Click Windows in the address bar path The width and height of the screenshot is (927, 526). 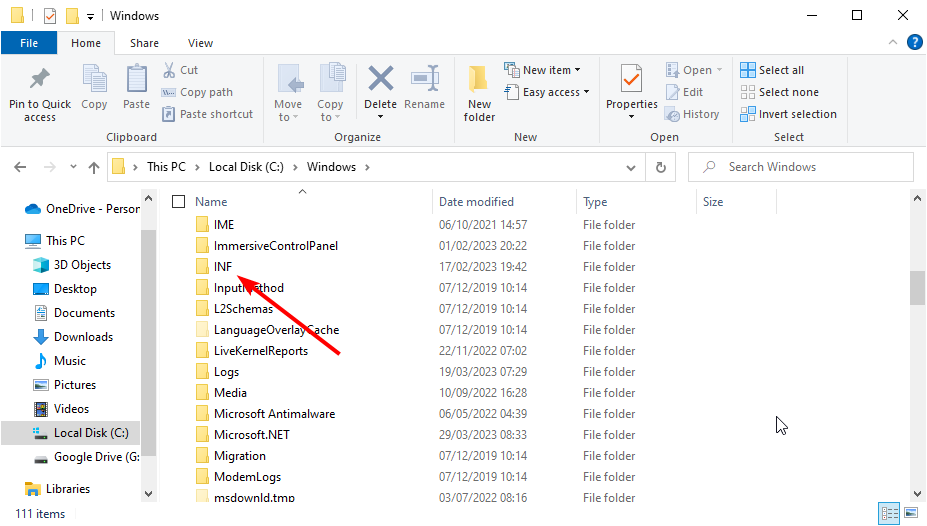(331, 167)
